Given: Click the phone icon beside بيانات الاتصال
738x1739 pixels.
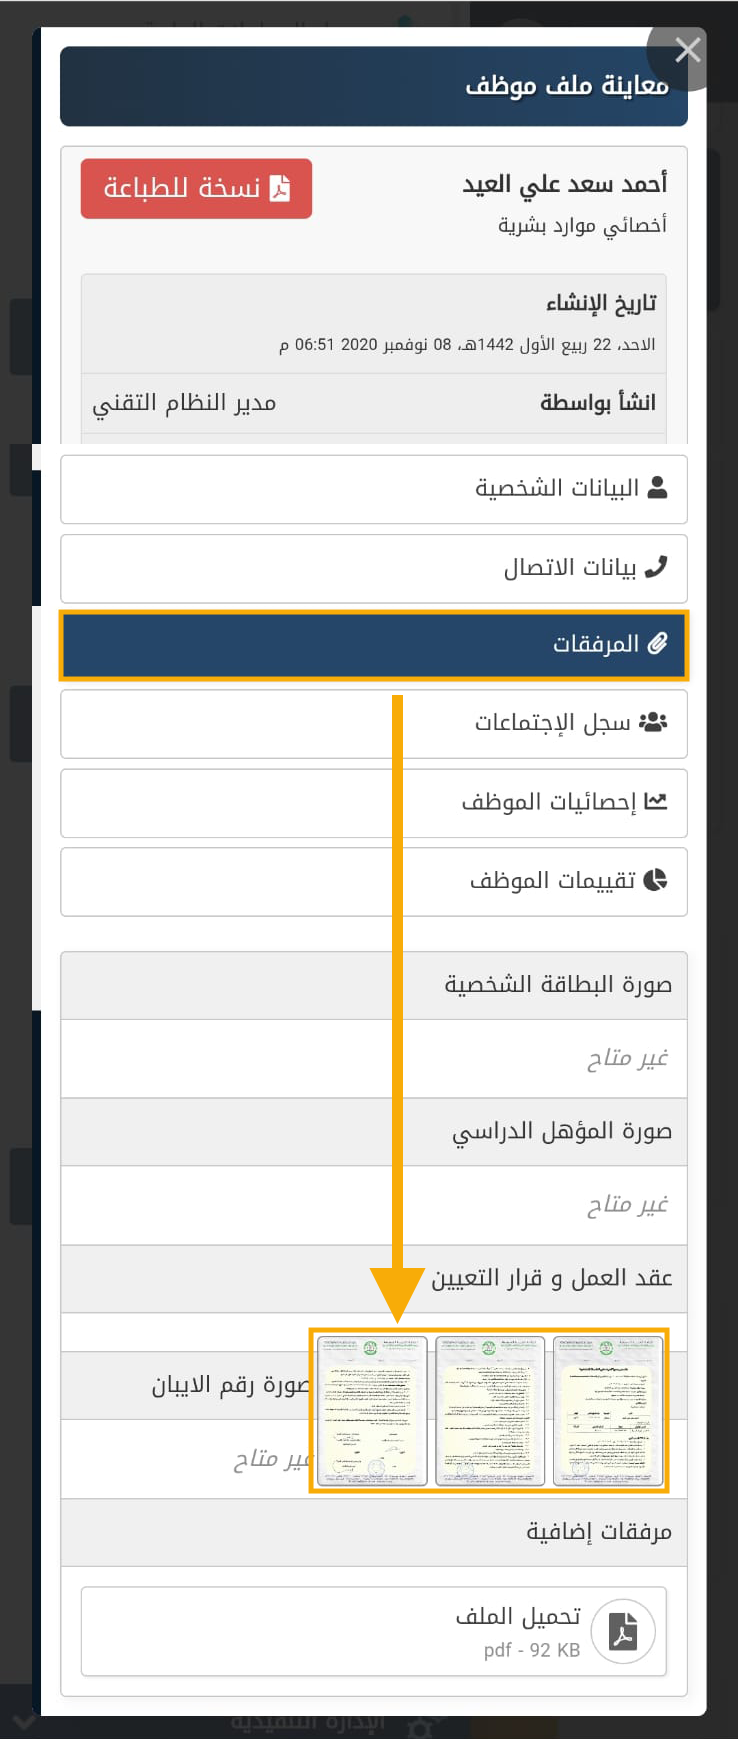Looking at the screenshot, I should [x=656, y=567].
